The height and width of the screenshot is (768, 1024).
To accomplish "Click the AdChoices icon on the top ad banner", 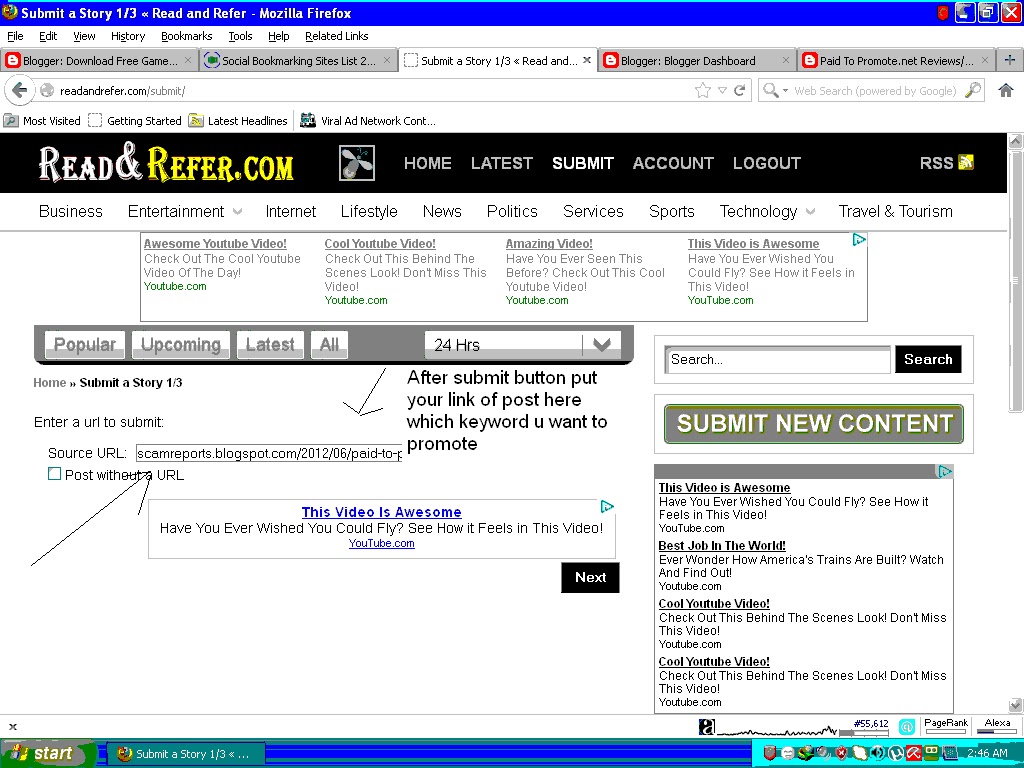I will coord(859,240).
